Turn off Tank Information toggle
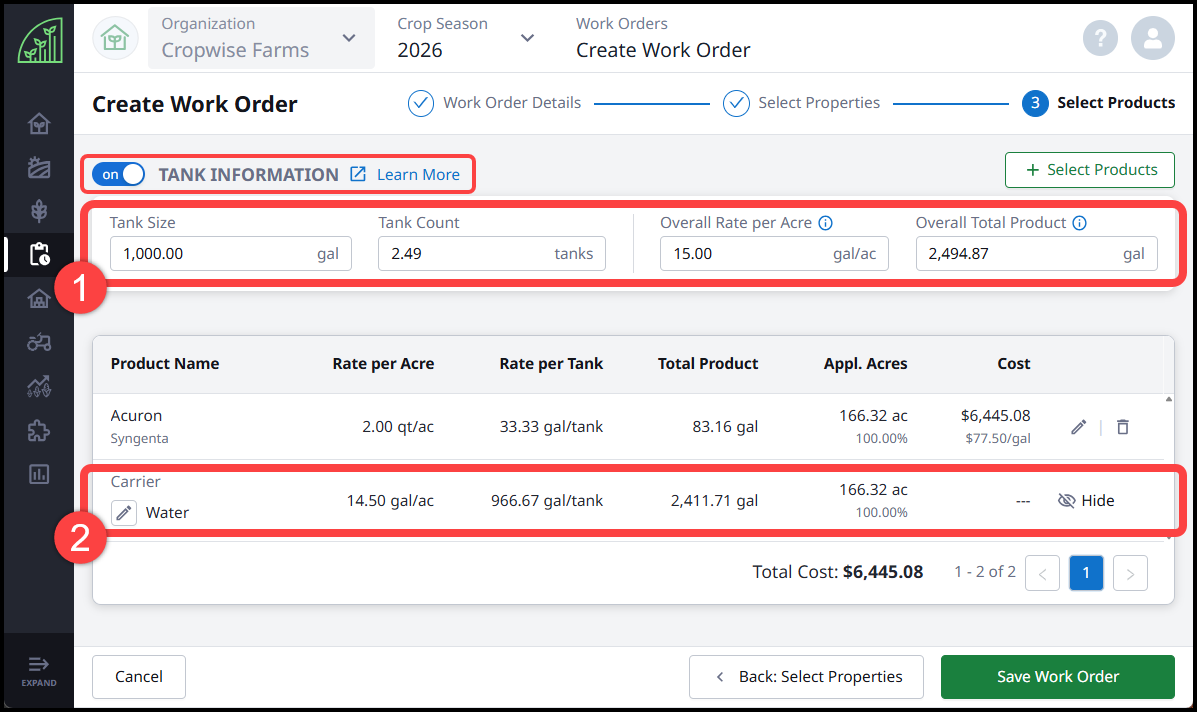 point(118,174)
